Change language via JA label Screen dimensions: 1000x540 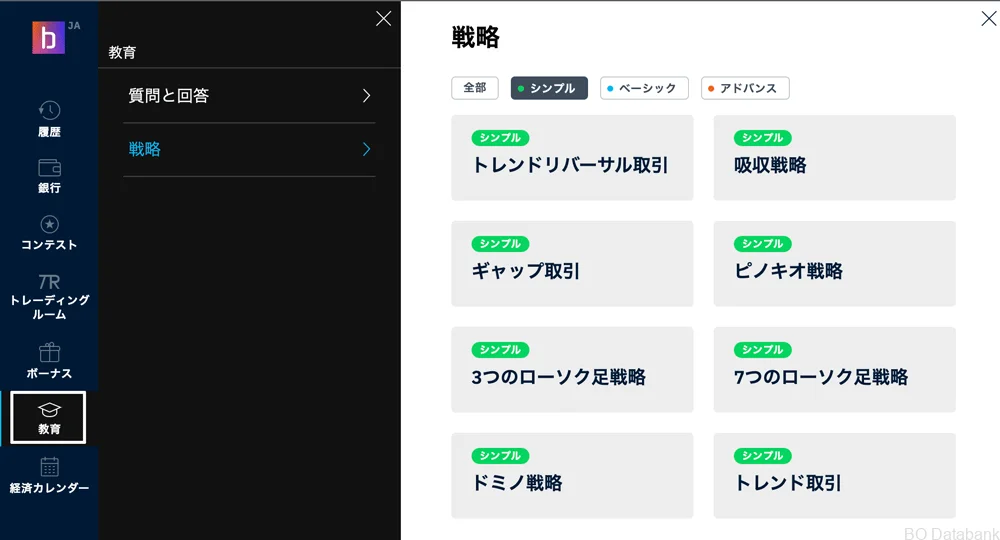click(x=74, y=25)
